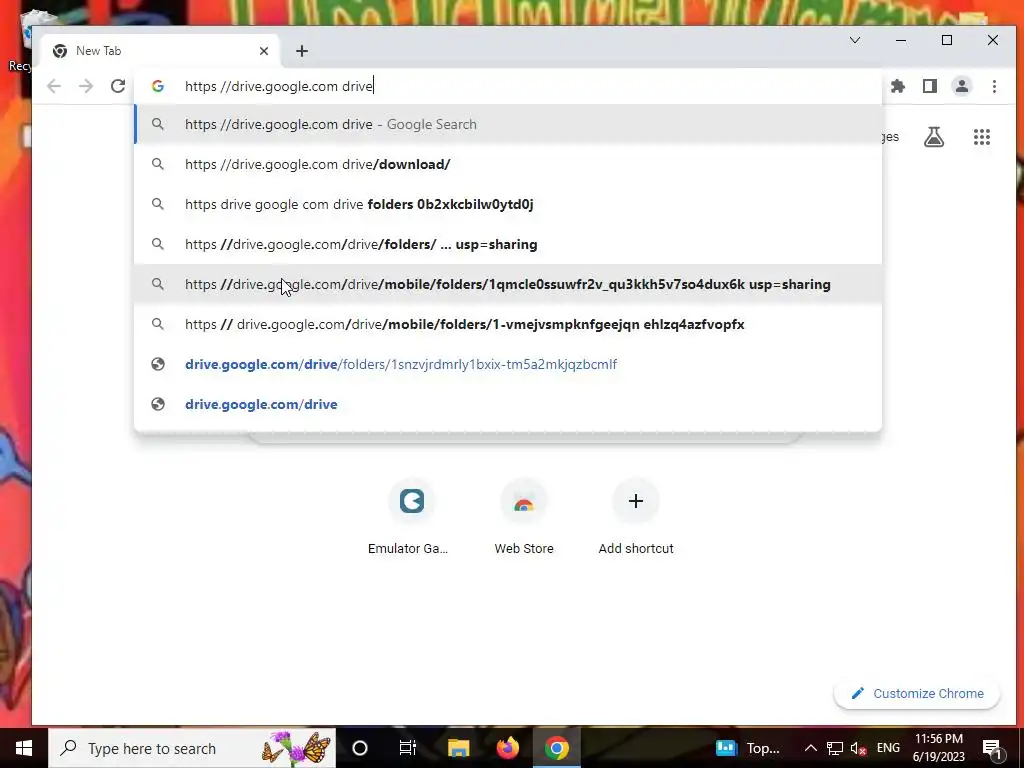Open the Extensions puzzle icon
Screen dimensions: 1024x768
coord(898,86)
